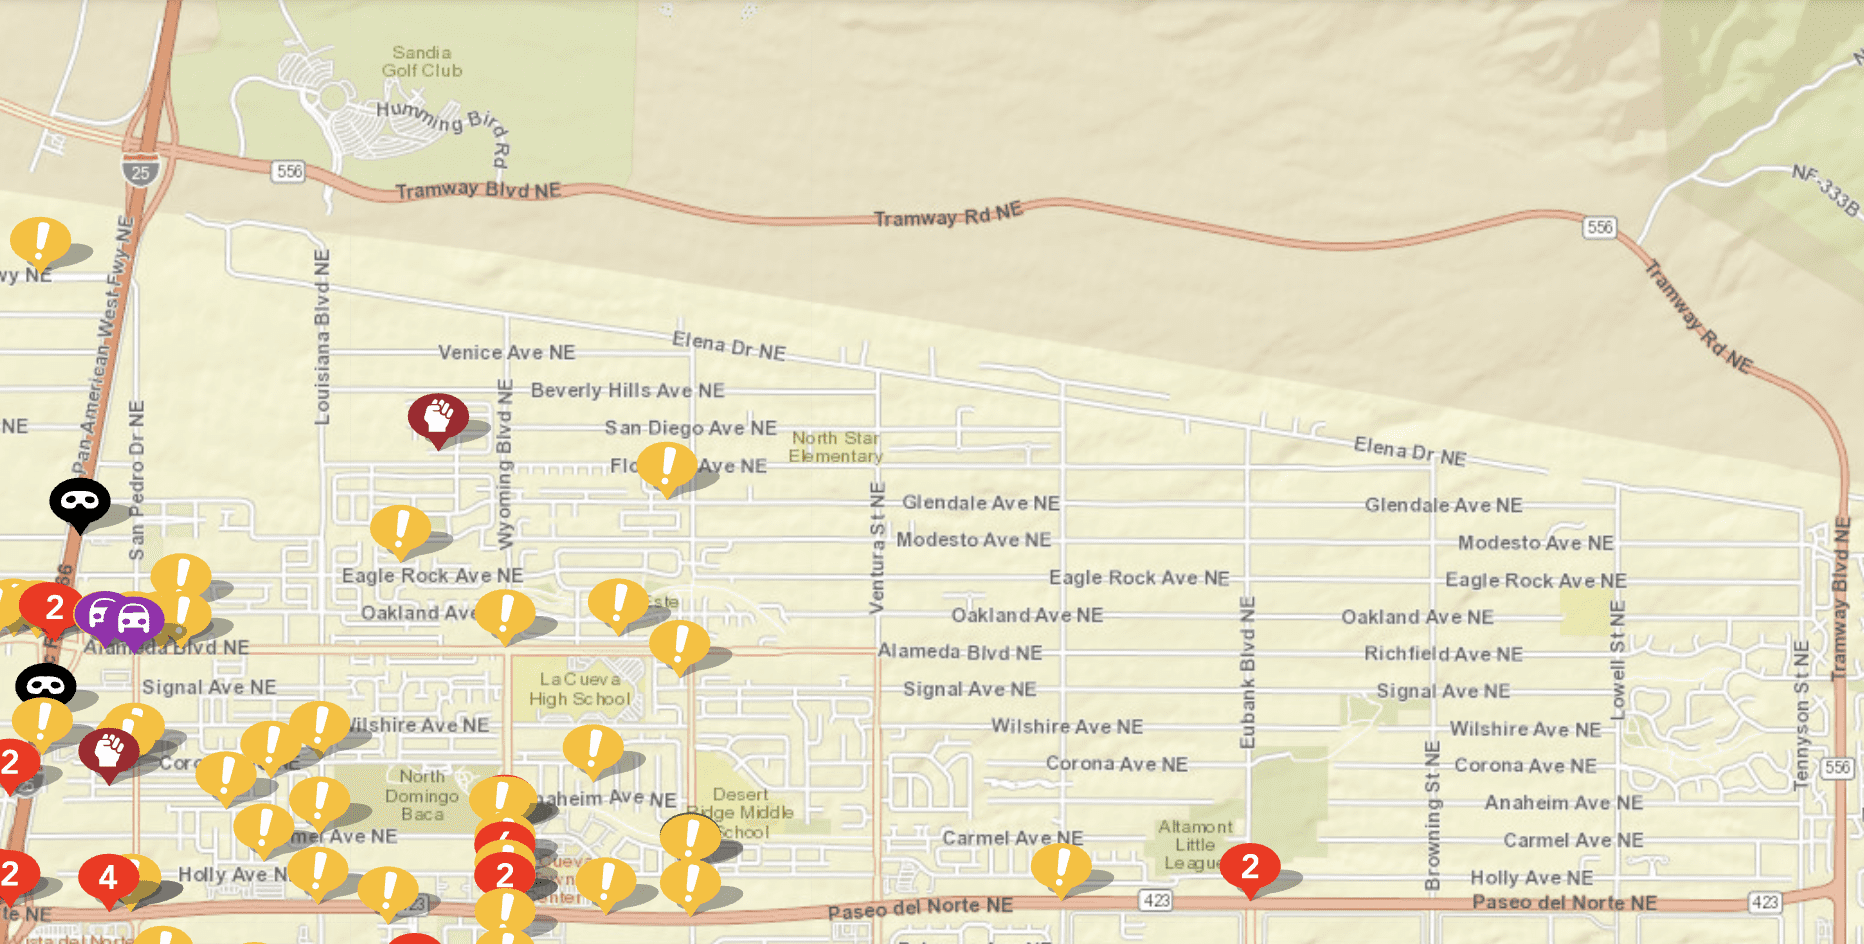
Task: Click the yellow alert marker left of Carmel Ave NE label
Action: (x=263, y=830)
